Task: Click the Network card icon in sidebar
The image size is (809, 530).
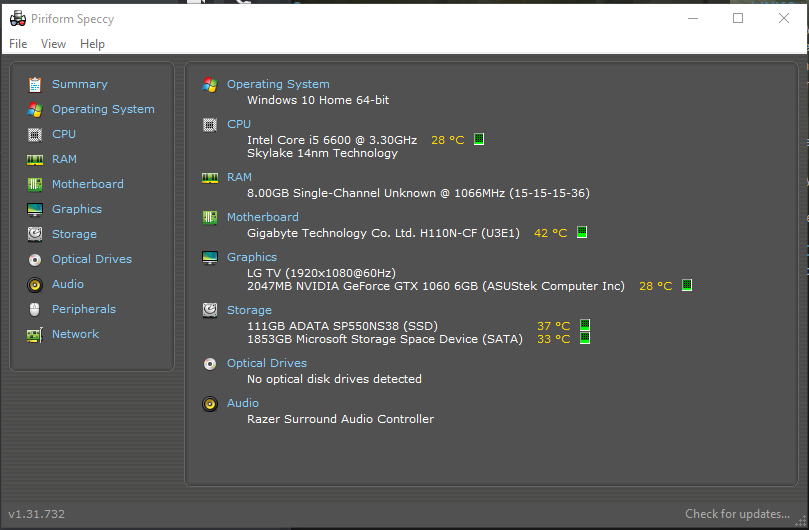Action: (x=35, y=335)
